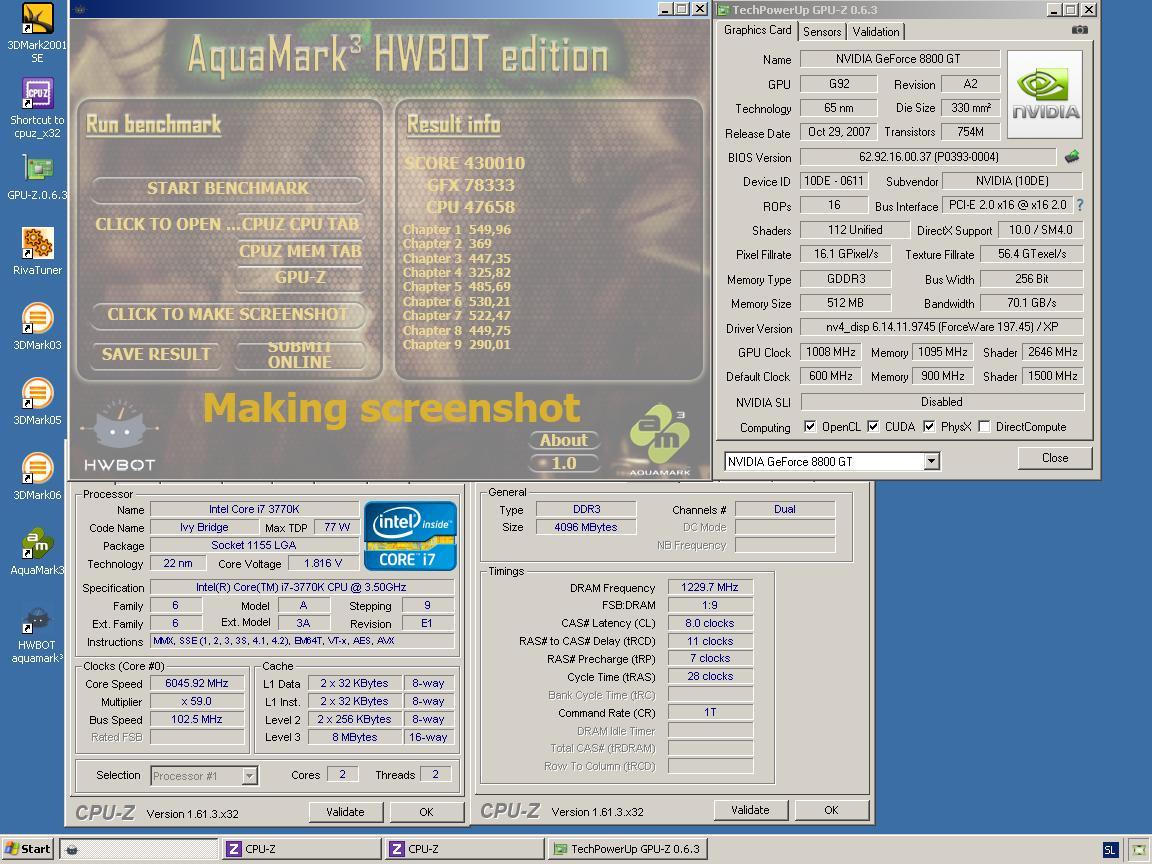Switch to the Graphics Card tab
Screen dimensions: 1152x864
pyautogui.click(x=757, y=30)
